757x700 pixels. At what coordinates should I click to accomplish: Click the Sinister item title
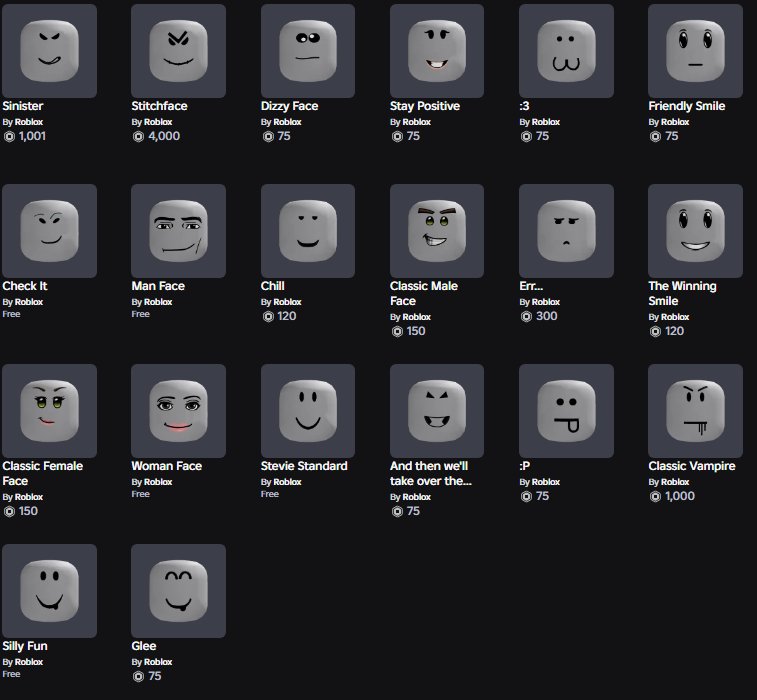pyautogui.click(x=23, y=106)
